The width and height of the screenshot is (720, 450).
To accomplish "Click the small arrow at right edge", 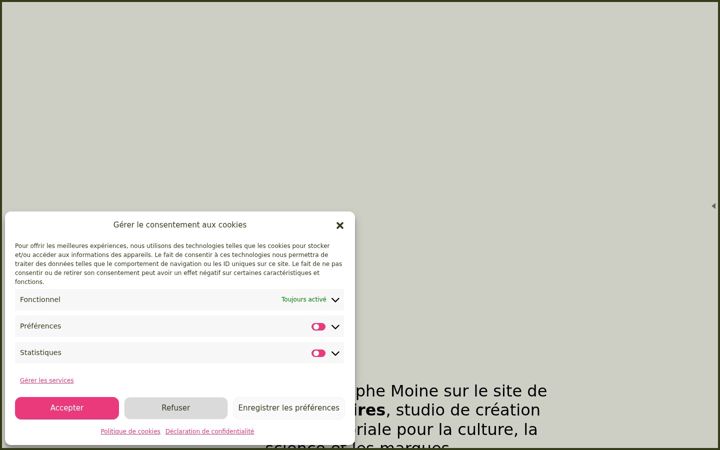I will [x=714, y=206].
